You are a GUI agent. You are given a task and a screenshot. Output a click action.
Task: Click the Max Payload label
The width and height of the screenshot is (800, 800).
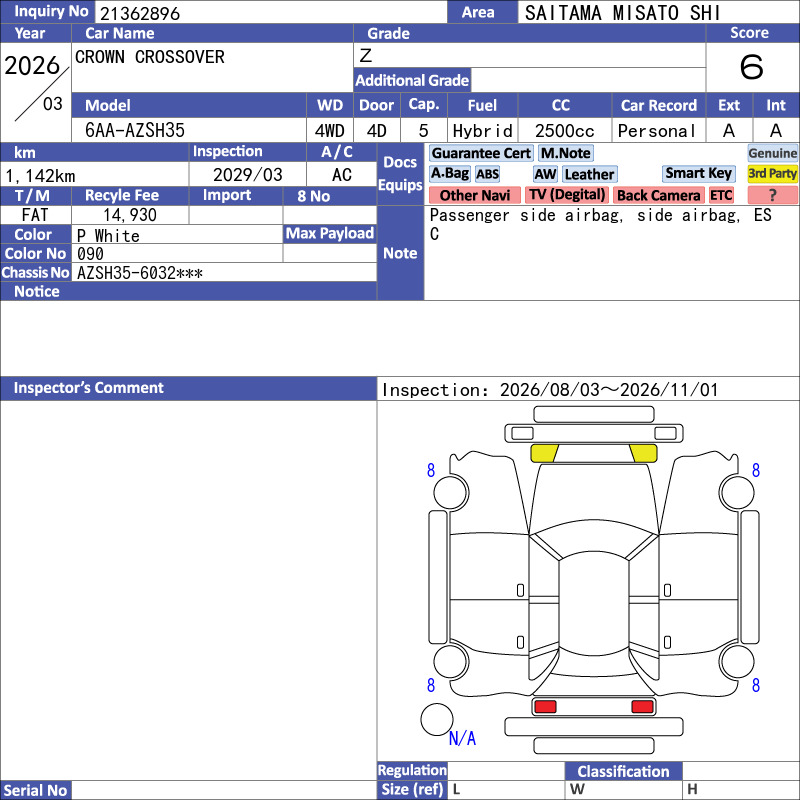[x=330, y=233]
